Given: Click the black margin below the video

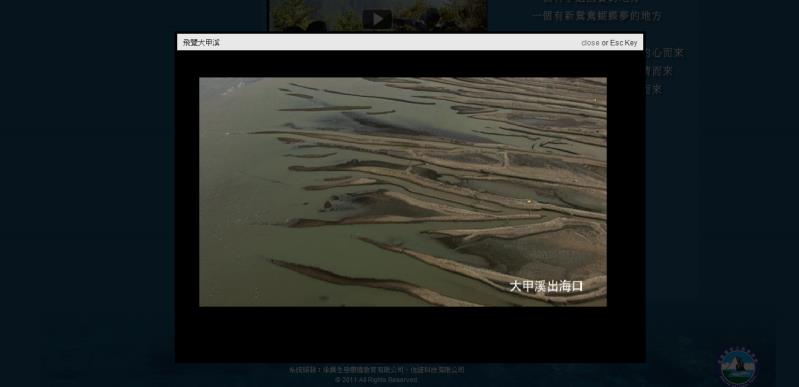Looking at the screenshot, I should 410,334.
